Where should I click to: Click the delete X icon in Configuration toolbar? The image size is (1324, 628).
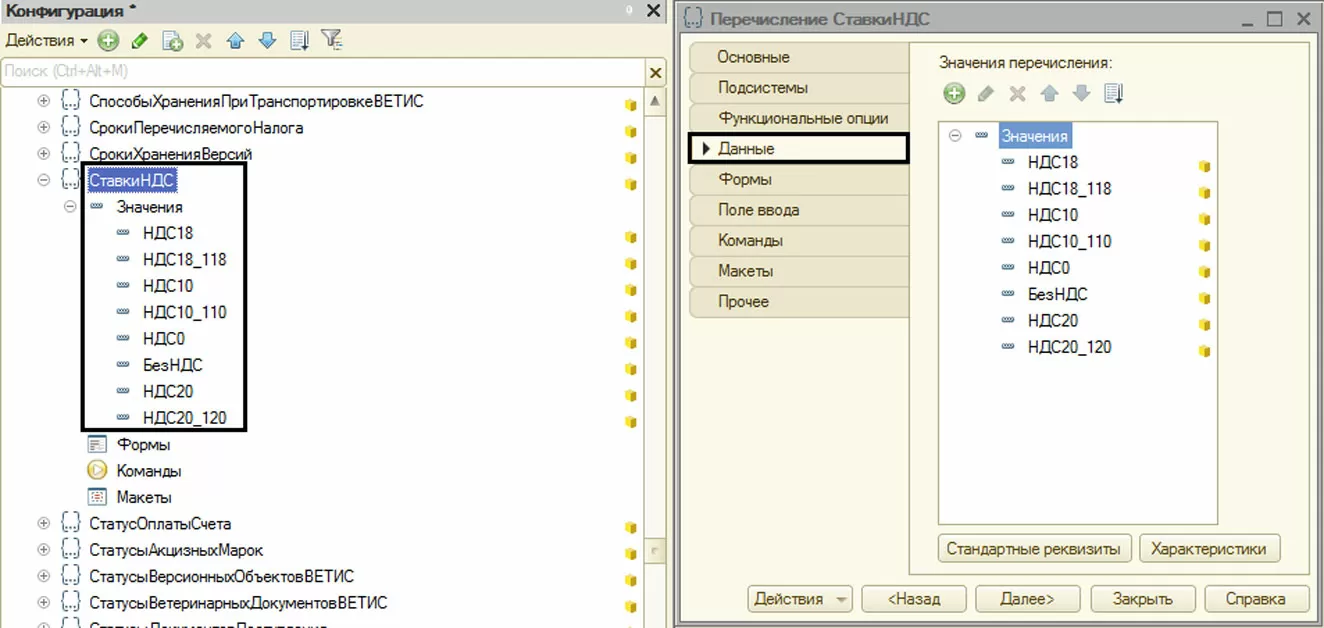point(203,41)
